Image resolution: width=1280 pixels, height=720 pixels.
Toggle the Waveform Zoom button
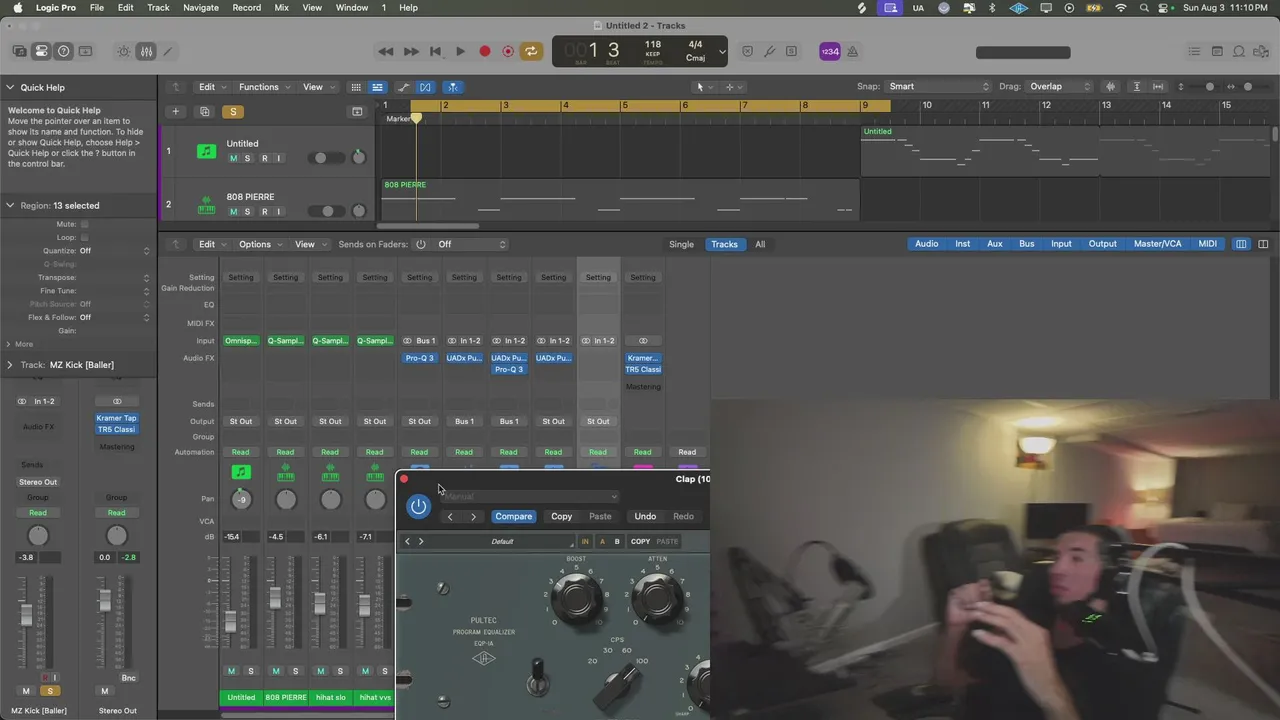[1110, 87]
